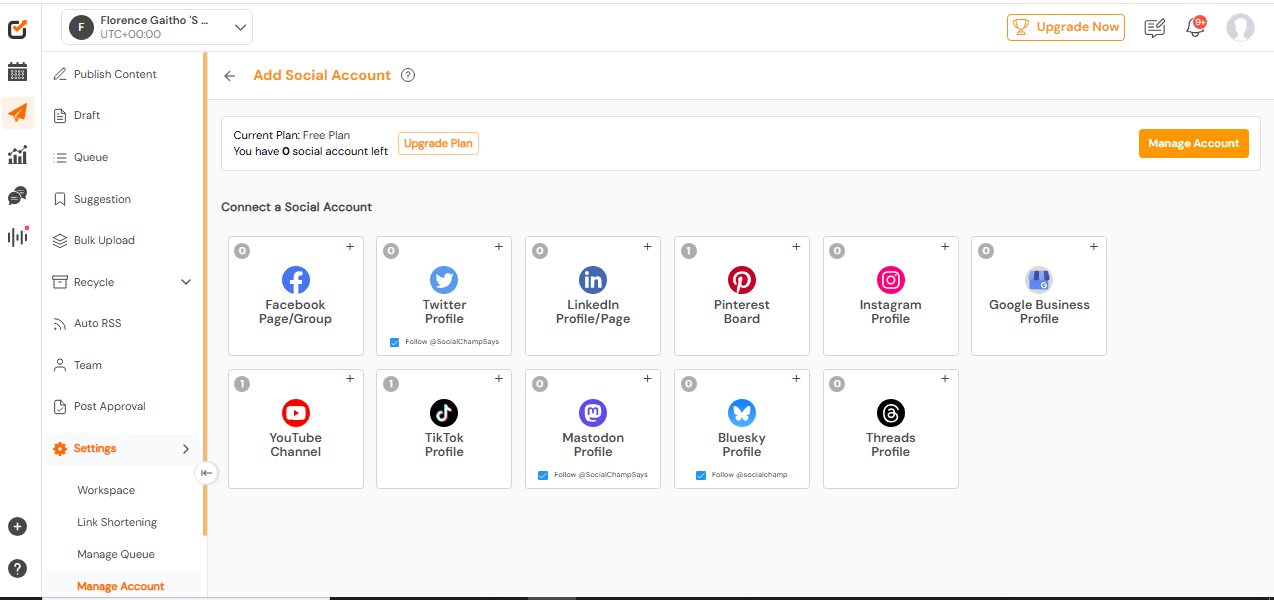1274x600 pixels.
Task: Open the user profile avatar
Action: tap(1240, 27)
